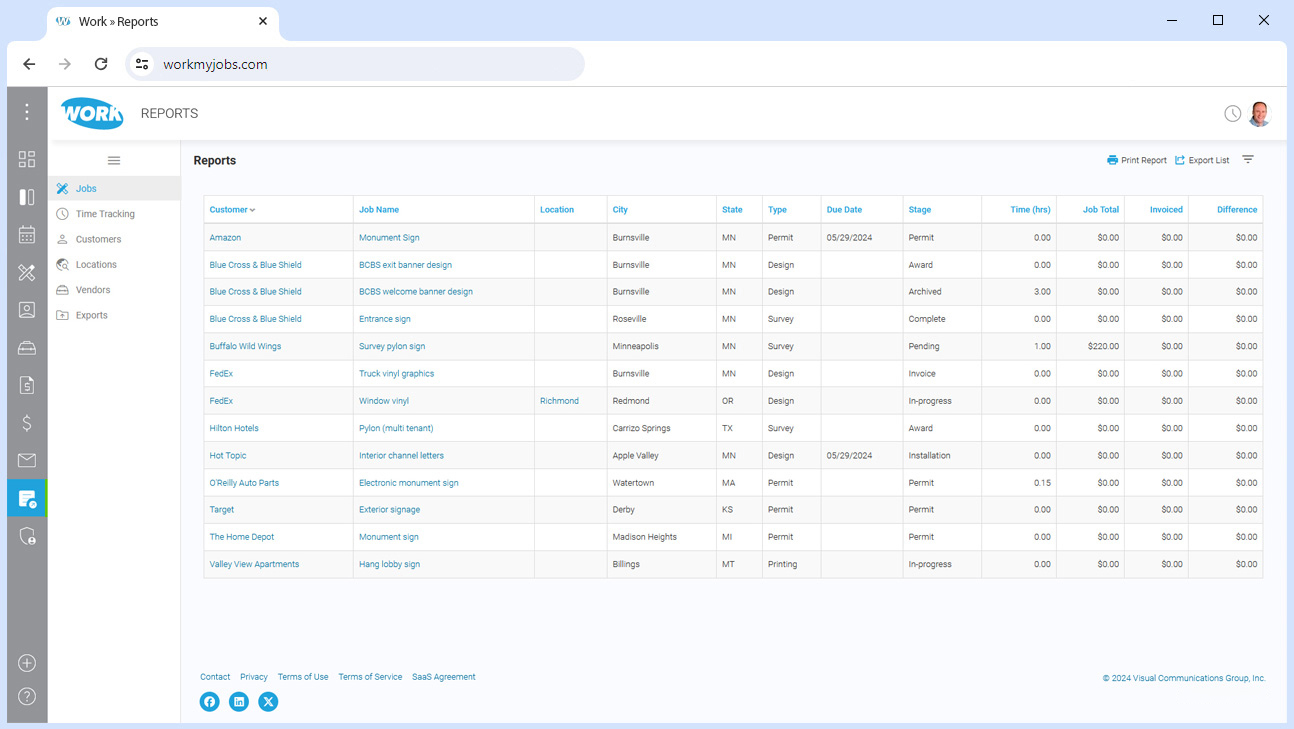
Task: Click the WORK logo
Action: tap(92, 113)
